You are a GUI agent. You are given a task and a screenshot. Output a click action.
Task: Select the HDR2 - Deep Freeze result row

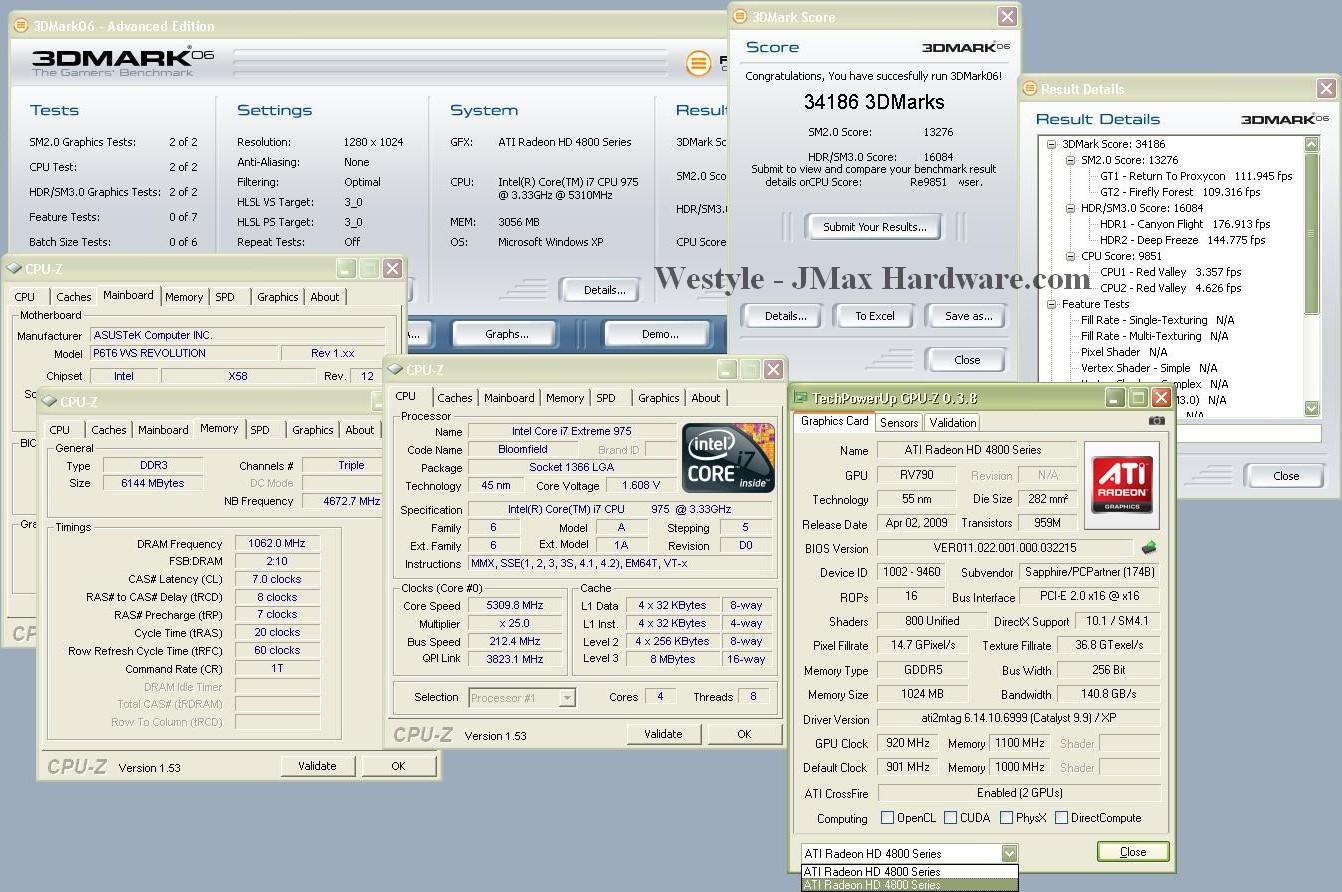(x=1183, y=240)
